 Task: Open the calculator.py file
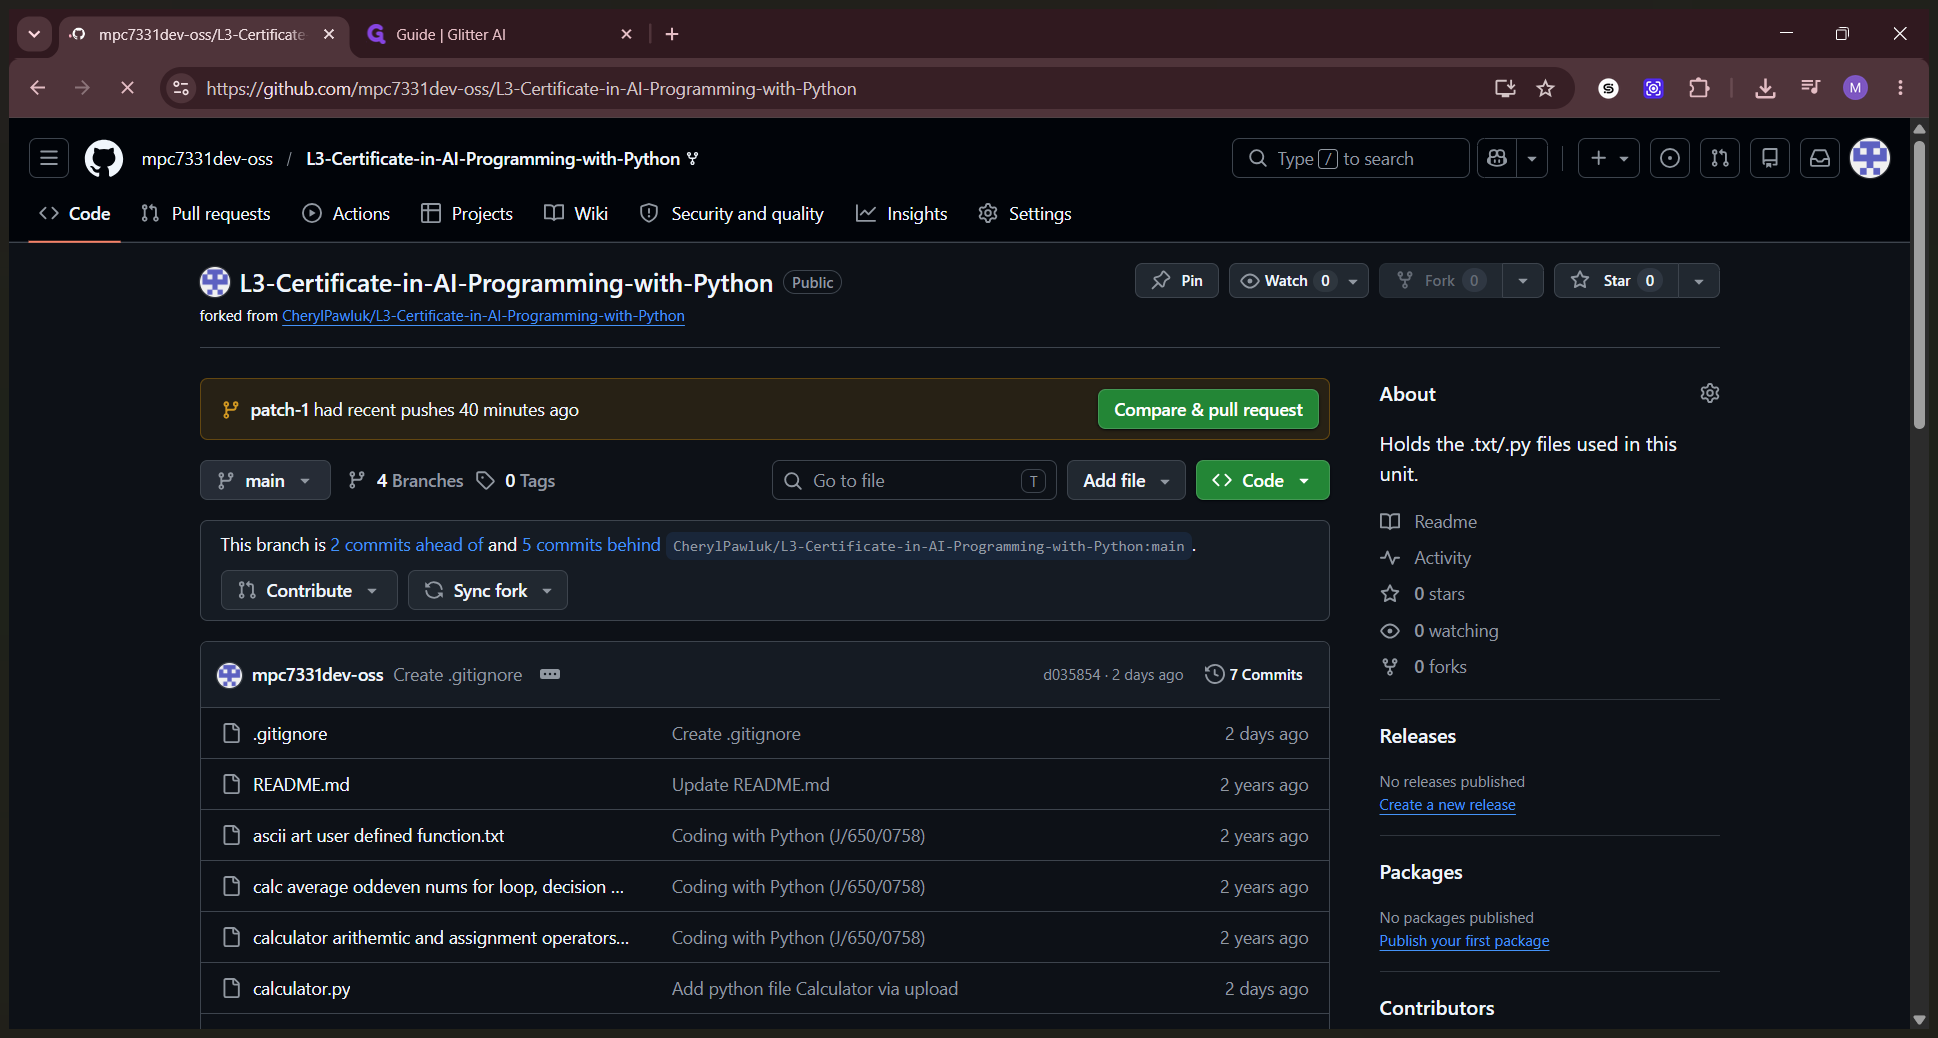(301, 989)
